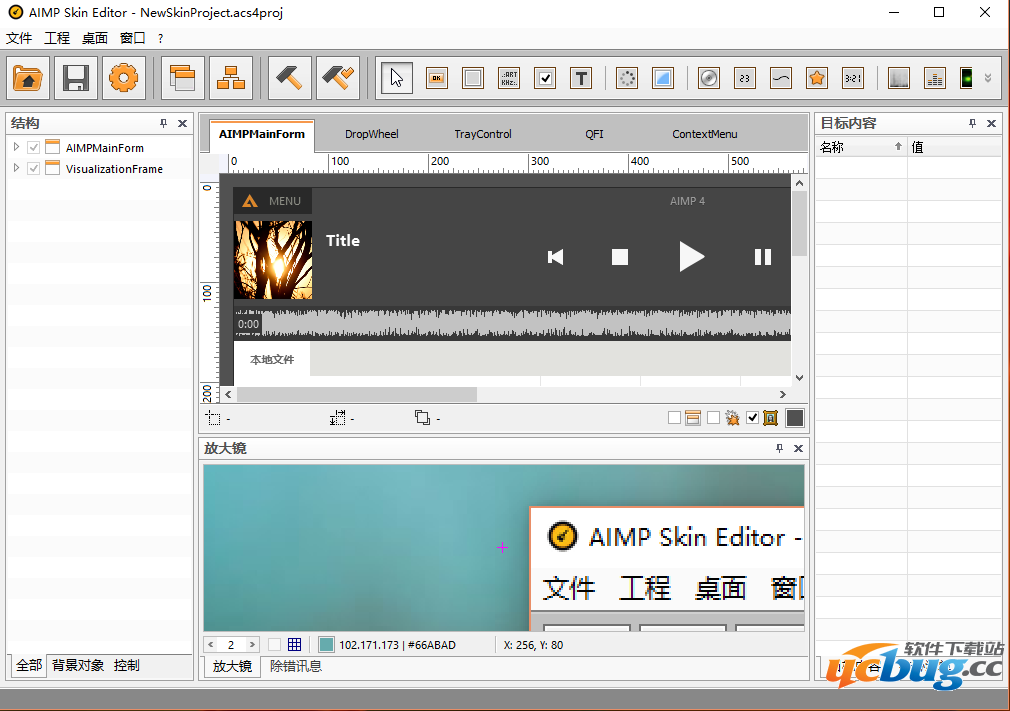Save the project with the floppy disk icon
Image resolution: width=1010 pixels, height=711 pixels.
(75, 78)
